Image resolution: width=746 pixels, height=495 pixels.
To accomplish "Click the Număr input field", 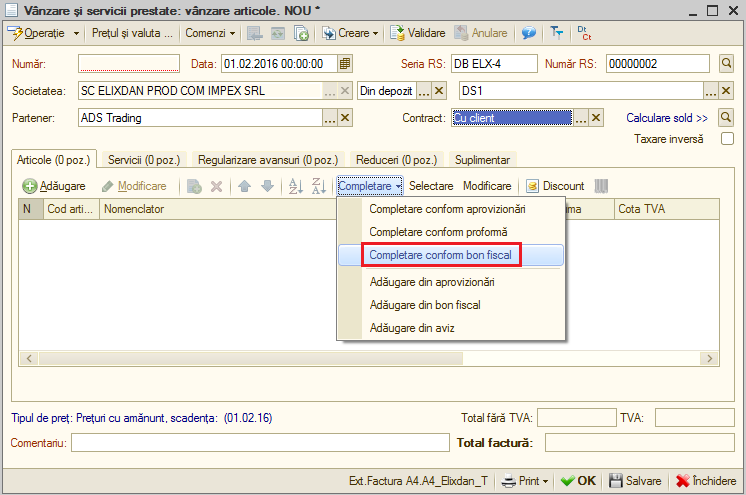I will tap(129, 63).
